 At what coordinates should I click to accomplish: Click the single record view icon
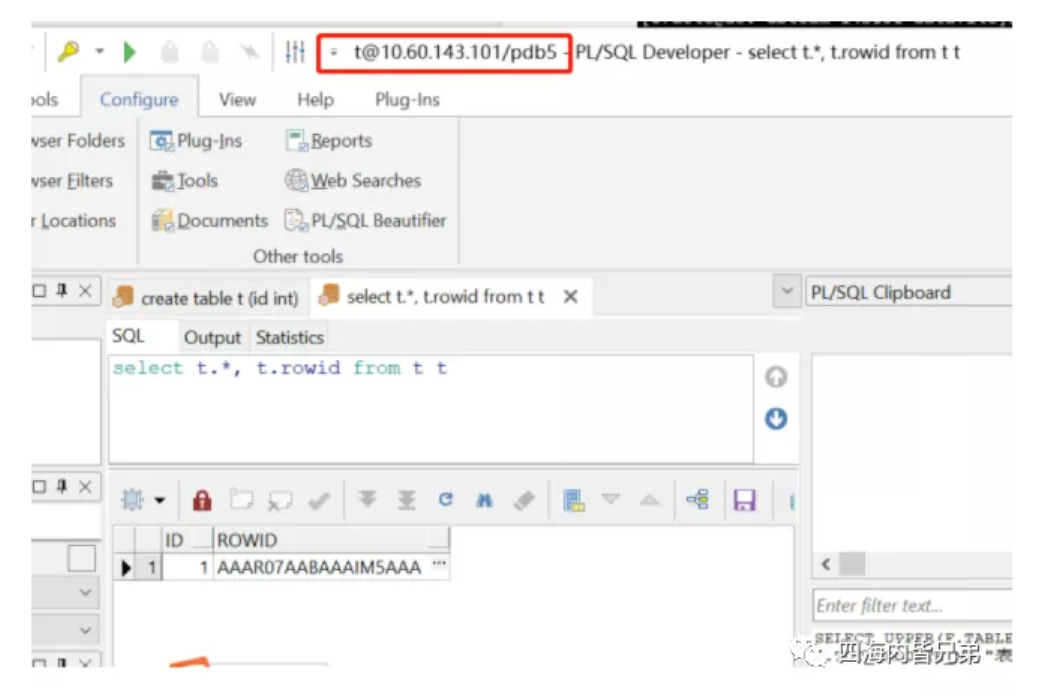click(573, 500)
